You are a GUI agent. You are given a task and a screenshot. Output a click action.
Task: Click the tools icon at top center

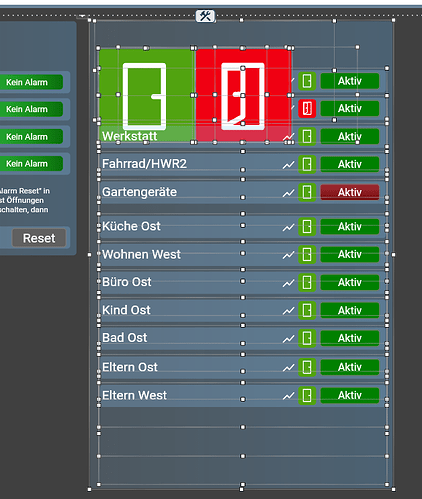(x=205, y=16)
